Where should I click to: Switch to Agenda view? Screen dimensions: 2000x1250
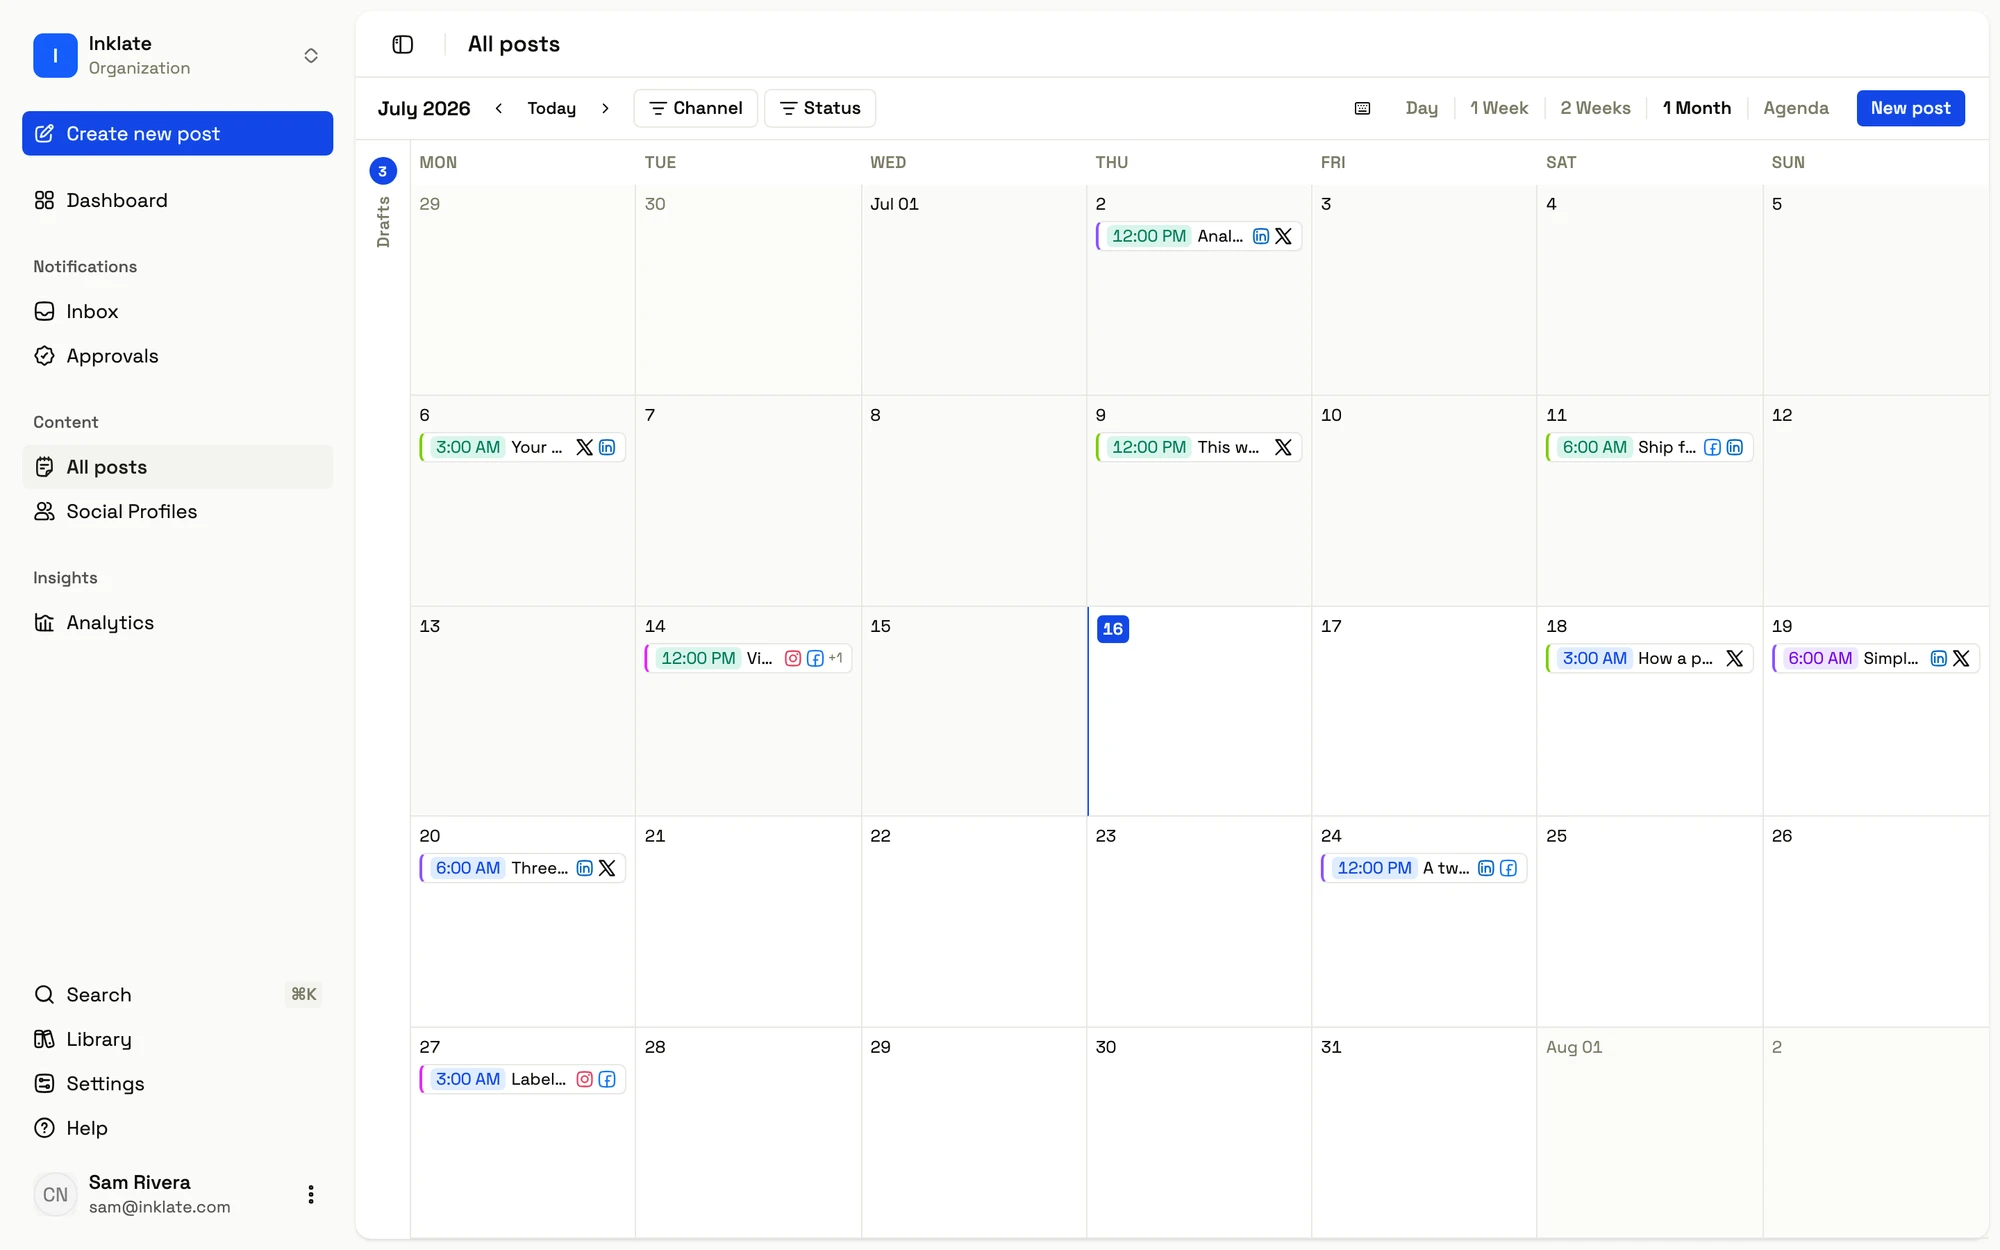pos(1796,108)
